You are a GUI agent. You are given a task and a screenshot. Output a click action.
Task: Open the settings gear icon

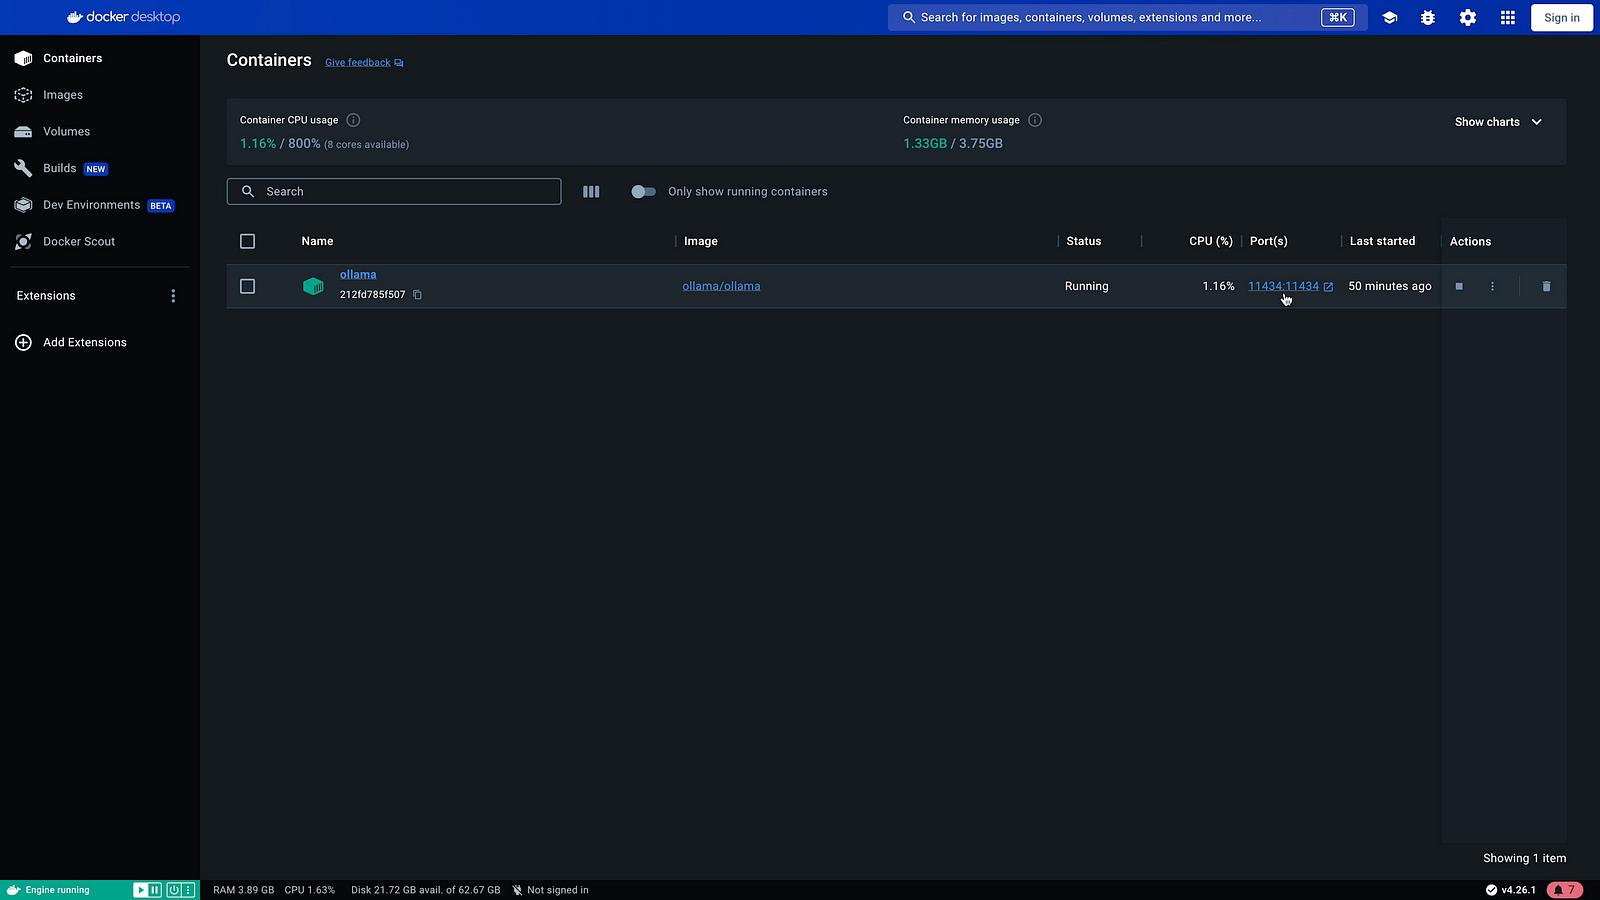(x=1467, y=18)
